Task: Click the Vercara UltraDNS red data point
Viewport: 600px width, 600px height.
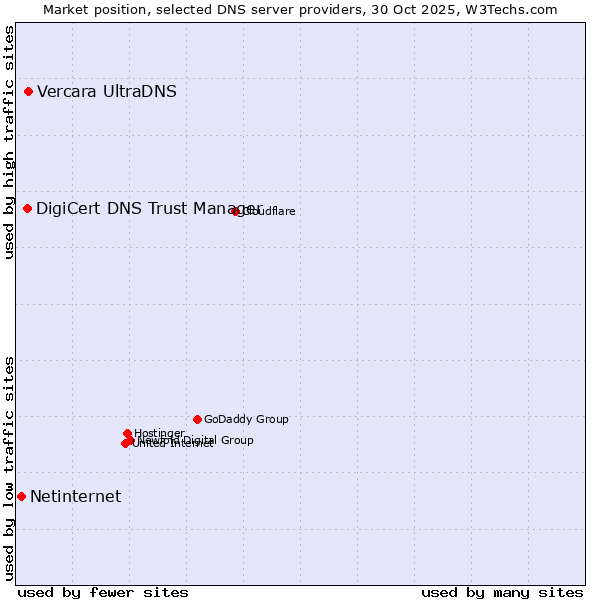Action: (29, 92)
